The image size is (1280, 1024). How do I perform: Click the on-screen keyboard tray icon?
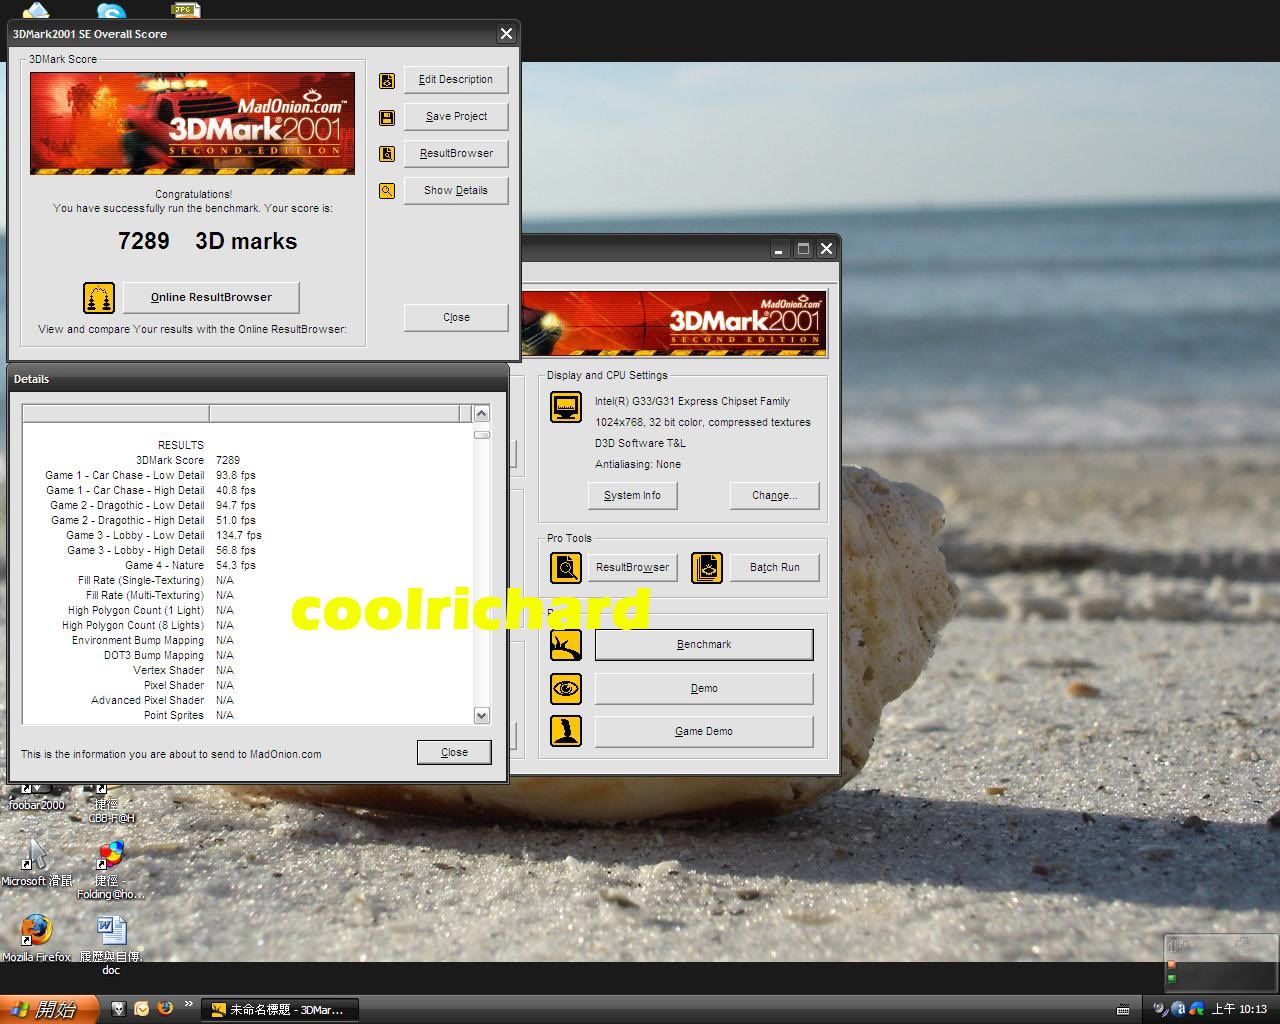[x=1123, y=1009]
